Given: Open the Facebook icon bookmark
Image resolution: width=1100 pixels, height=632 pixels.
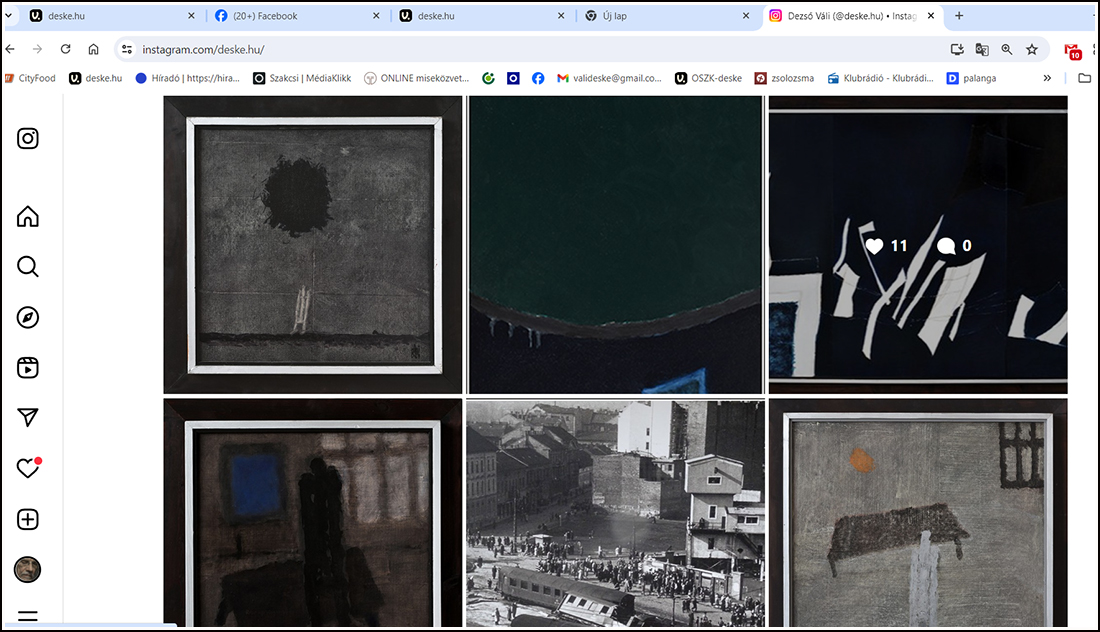Looking at the screenshot, I should point(538,79).
